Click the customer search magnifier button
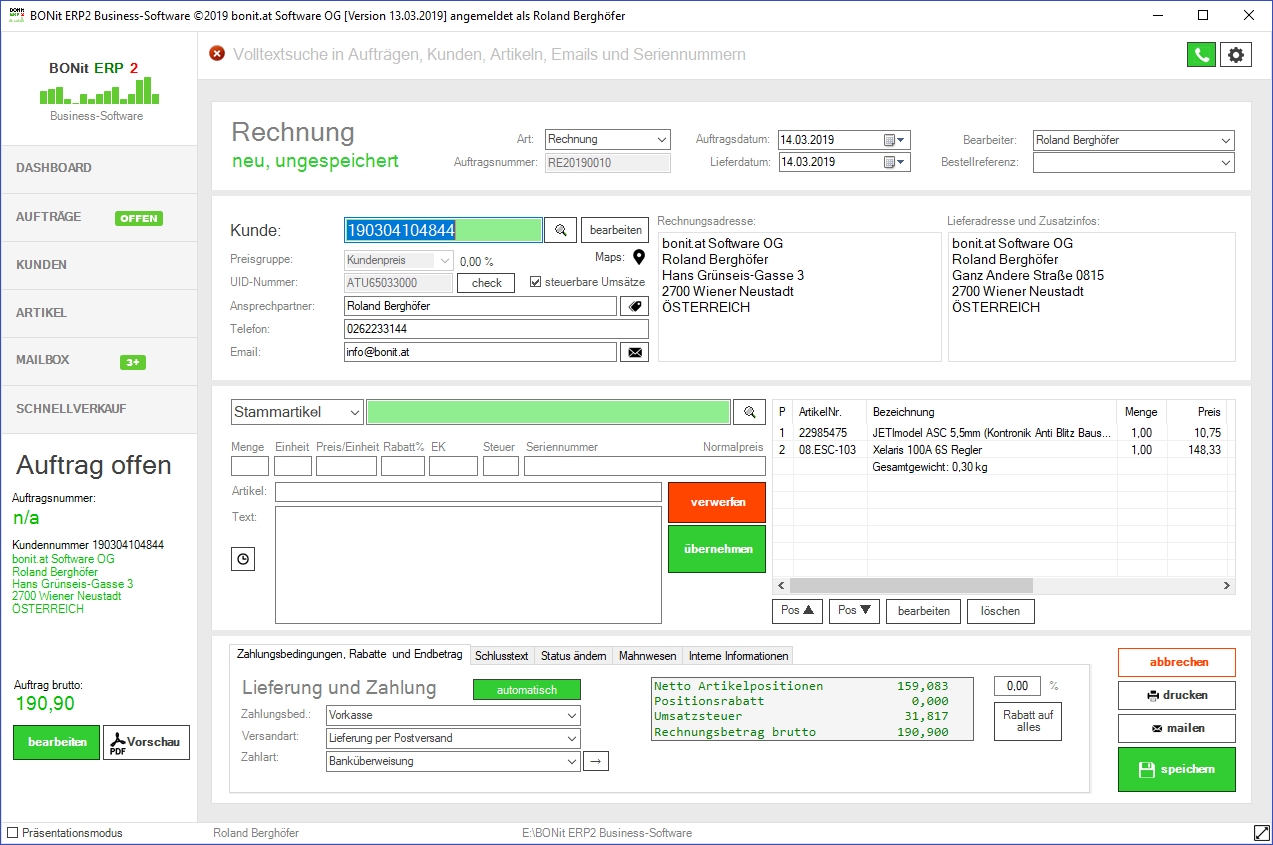This screenshot has height=845, width=1273. (560, 230)
